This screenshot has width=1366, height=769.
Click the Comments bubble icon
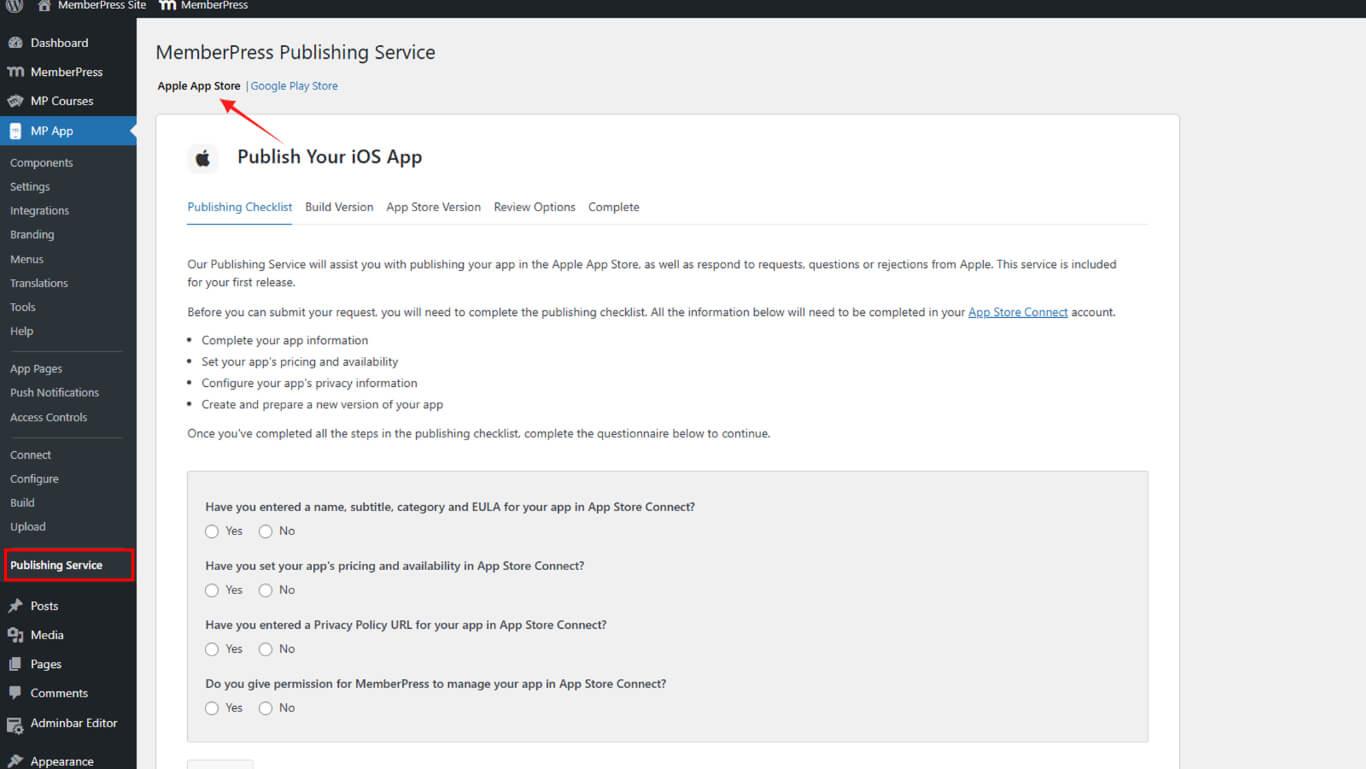coord(15,693)
